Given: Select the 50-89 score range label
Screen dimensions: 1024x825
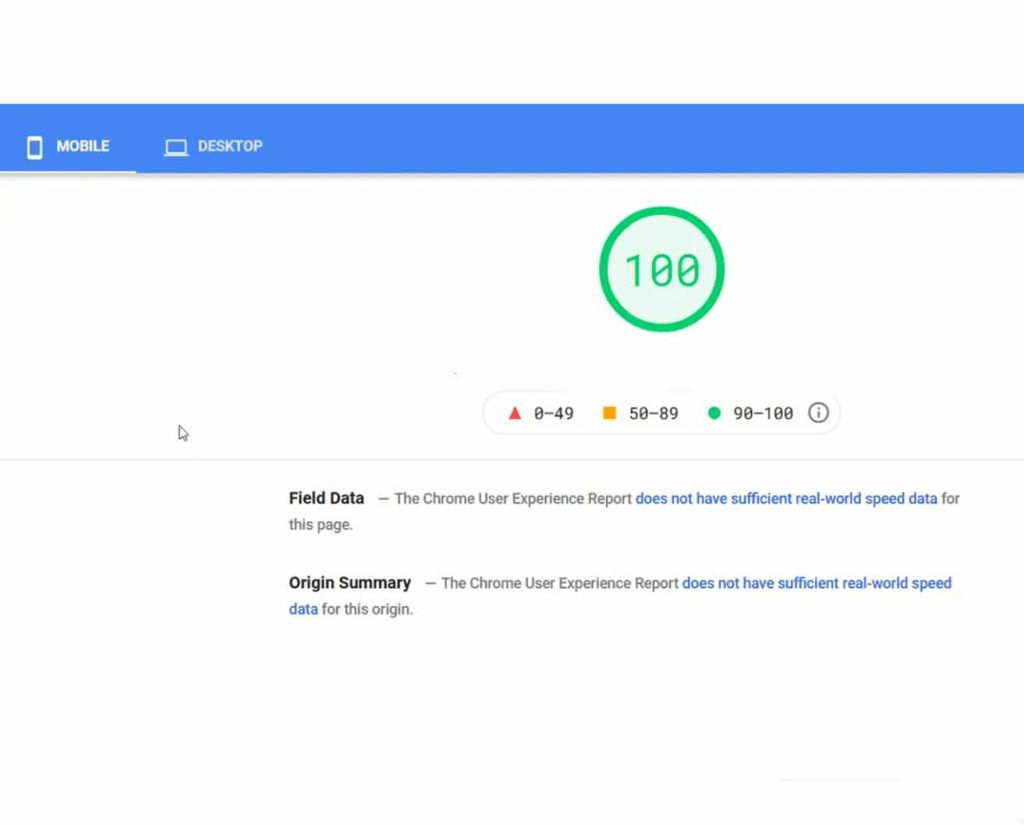Looking at the screenshot, I should 653,413.
